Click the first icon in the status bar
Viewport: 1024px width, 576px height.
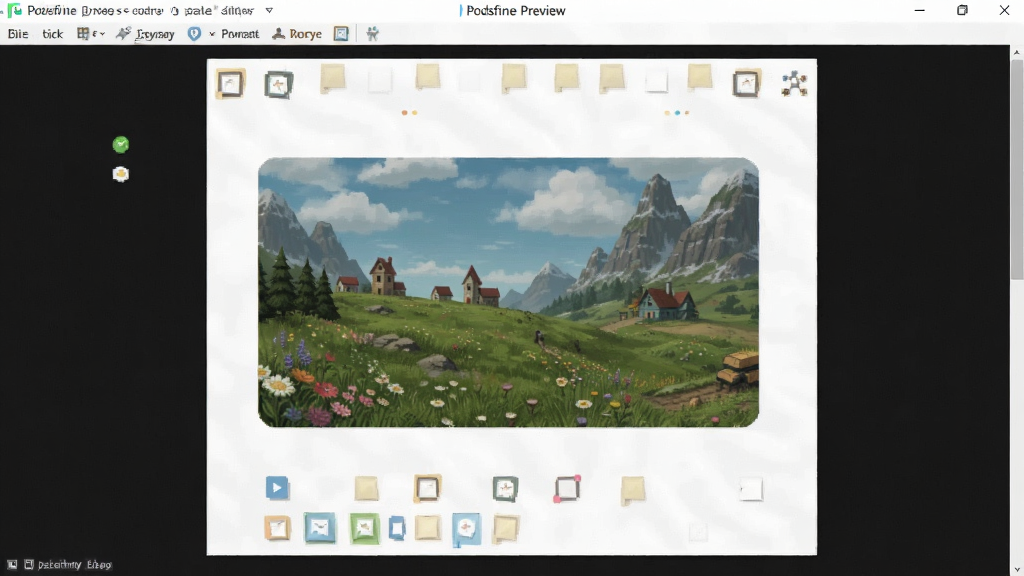(12, 564)
